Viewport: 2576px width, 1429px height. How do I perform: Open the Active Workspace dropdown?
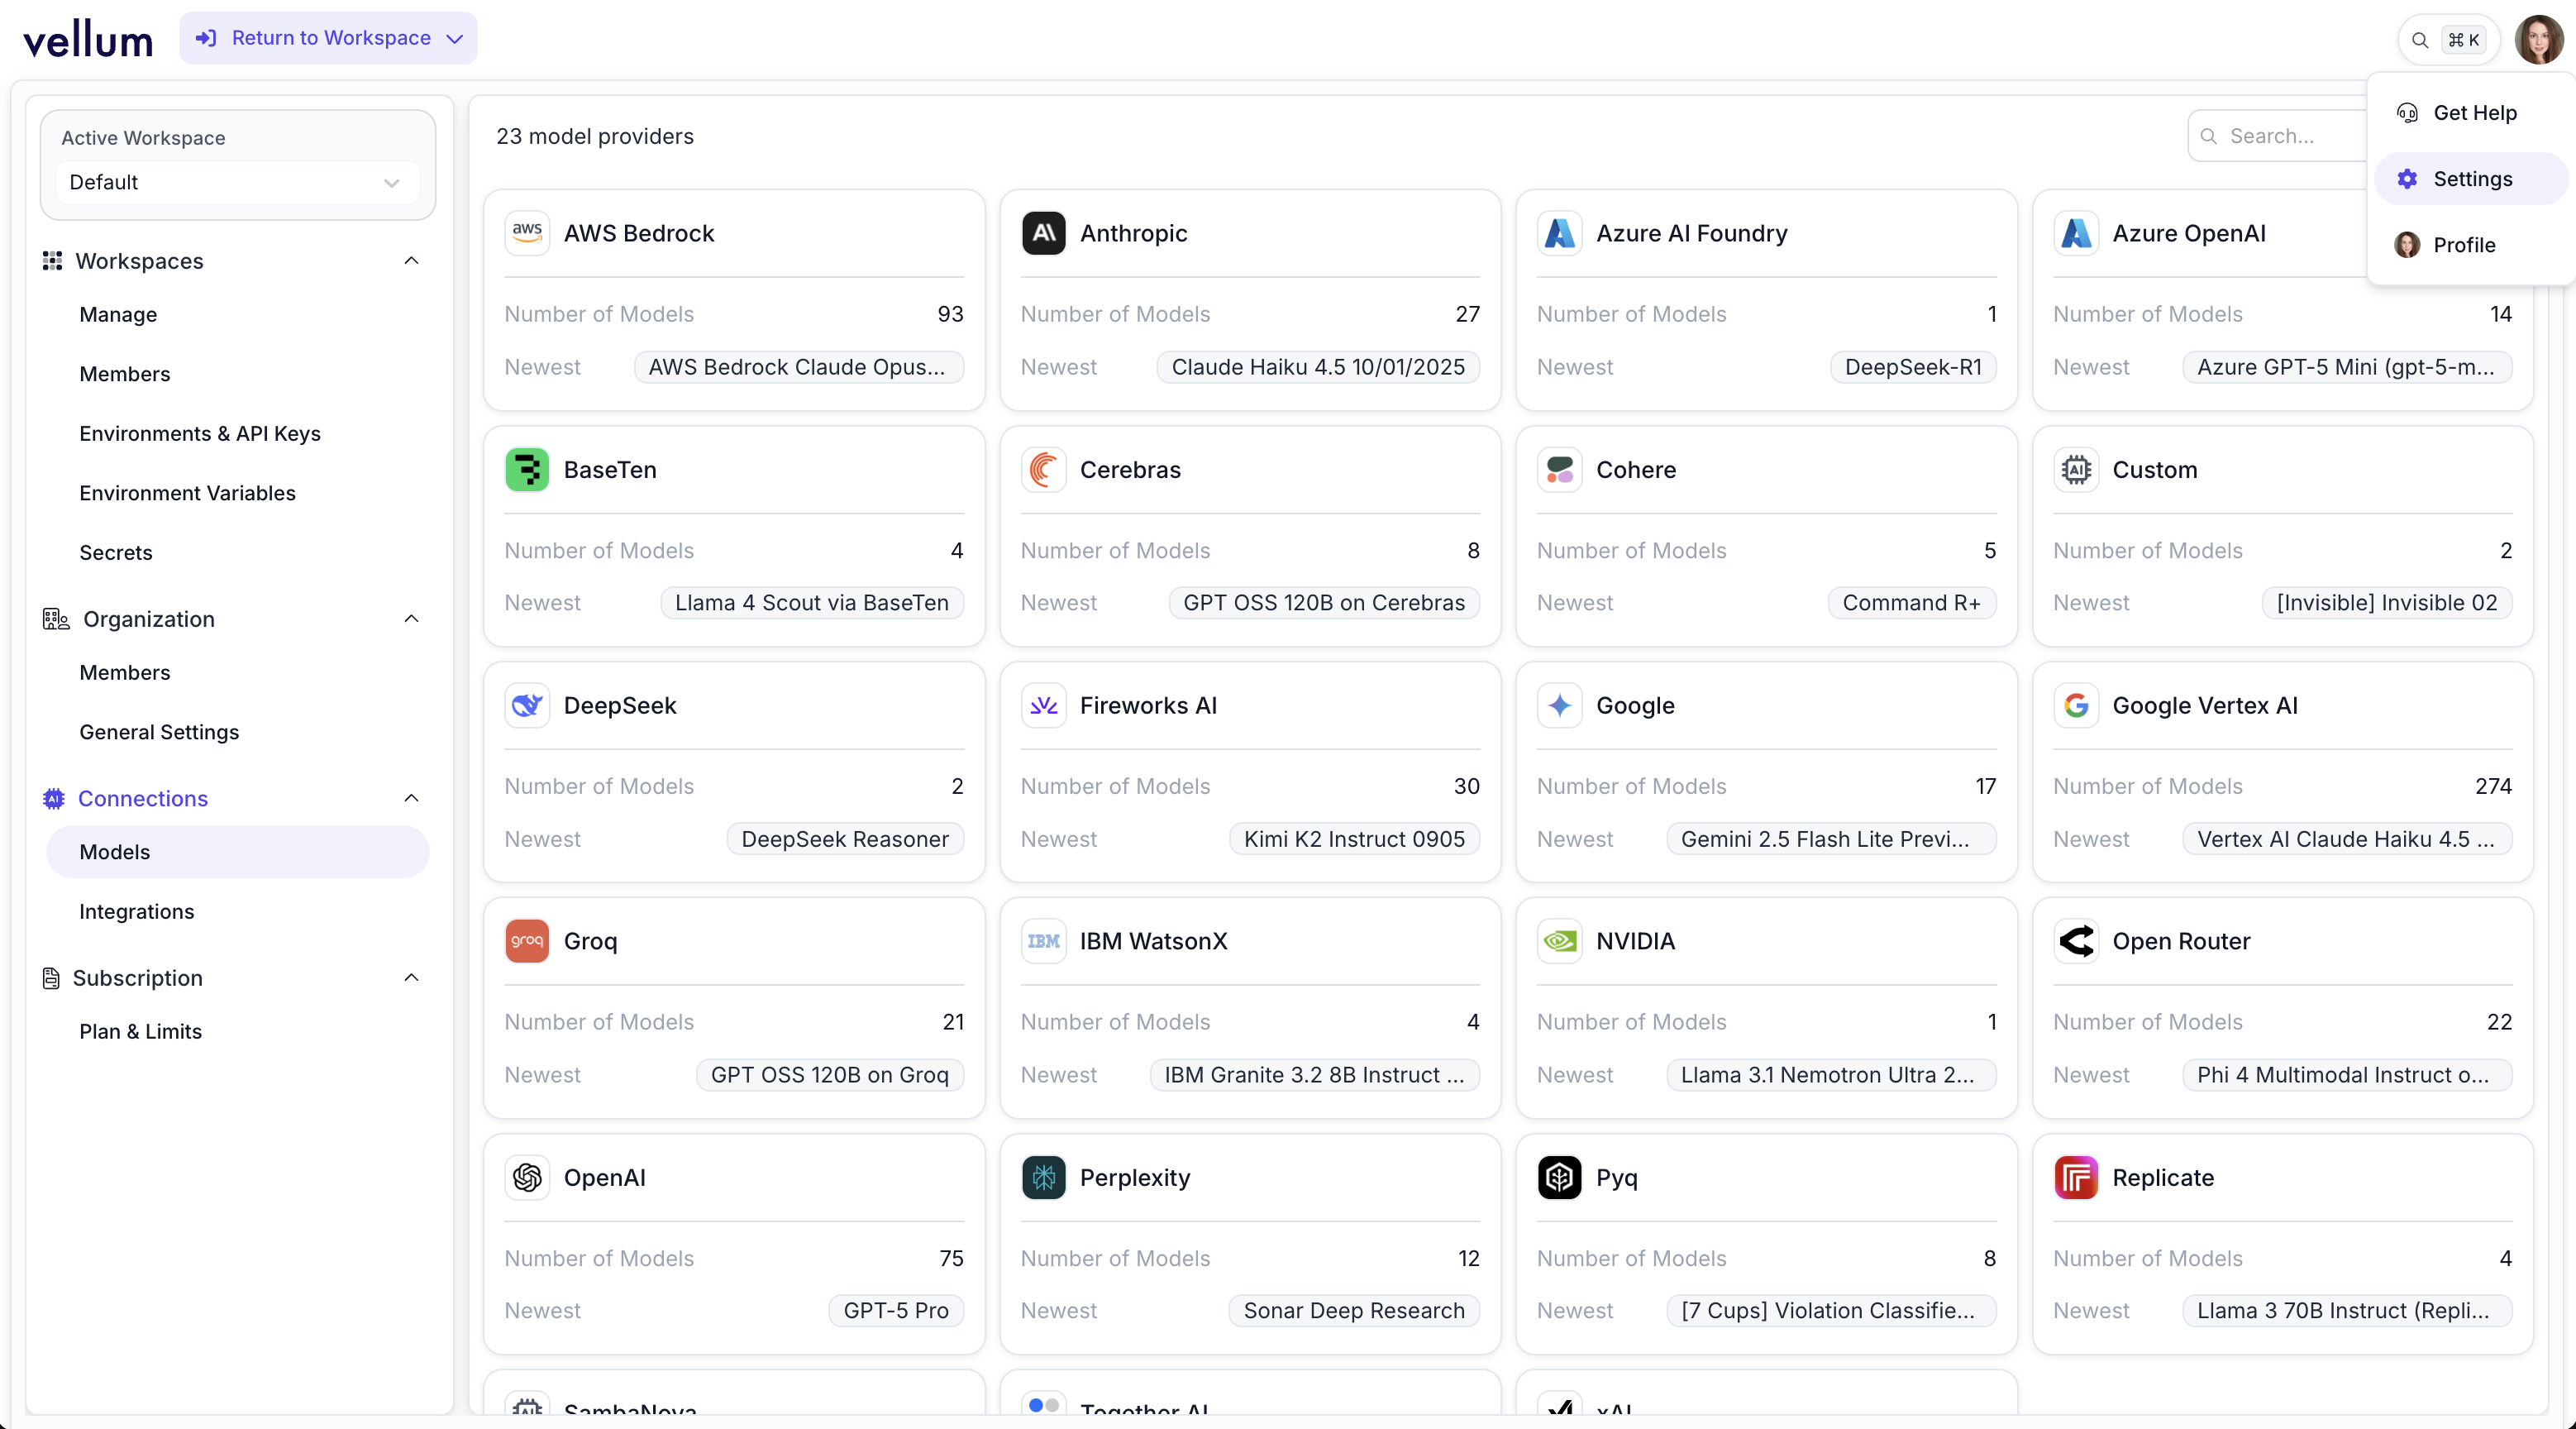click(x=237, y=183)
